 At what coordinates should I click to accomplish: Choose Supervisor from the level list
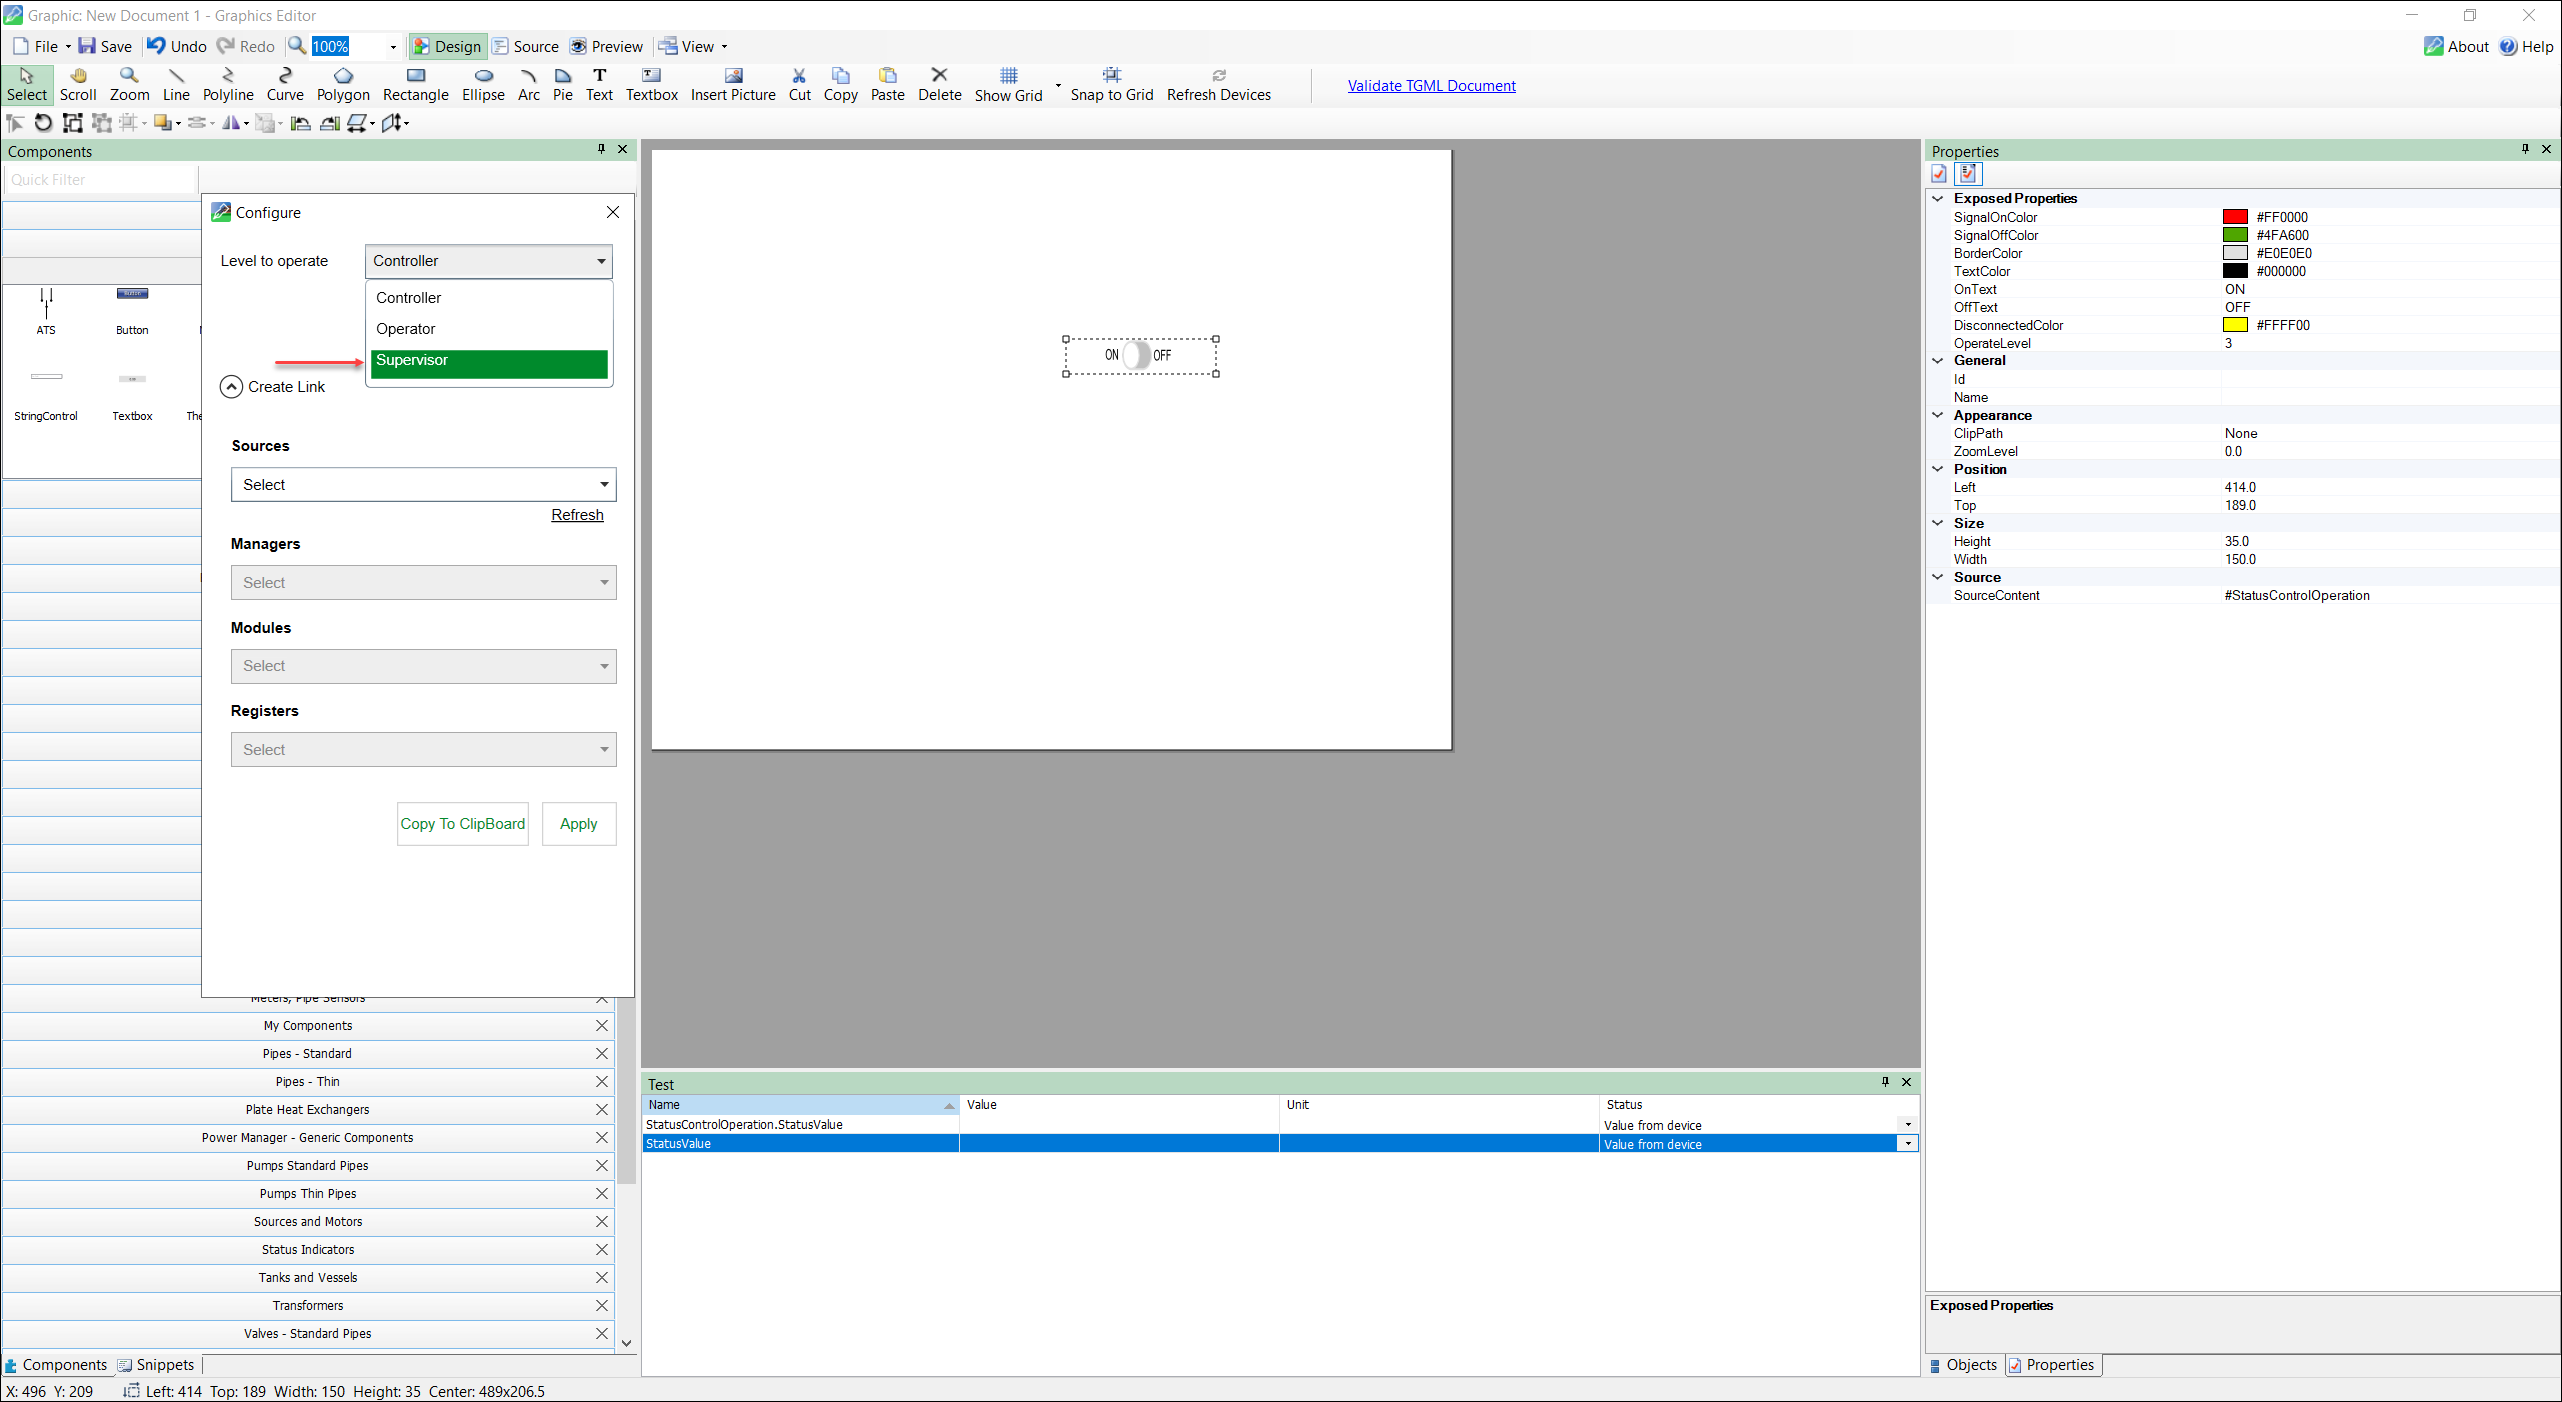488,361
